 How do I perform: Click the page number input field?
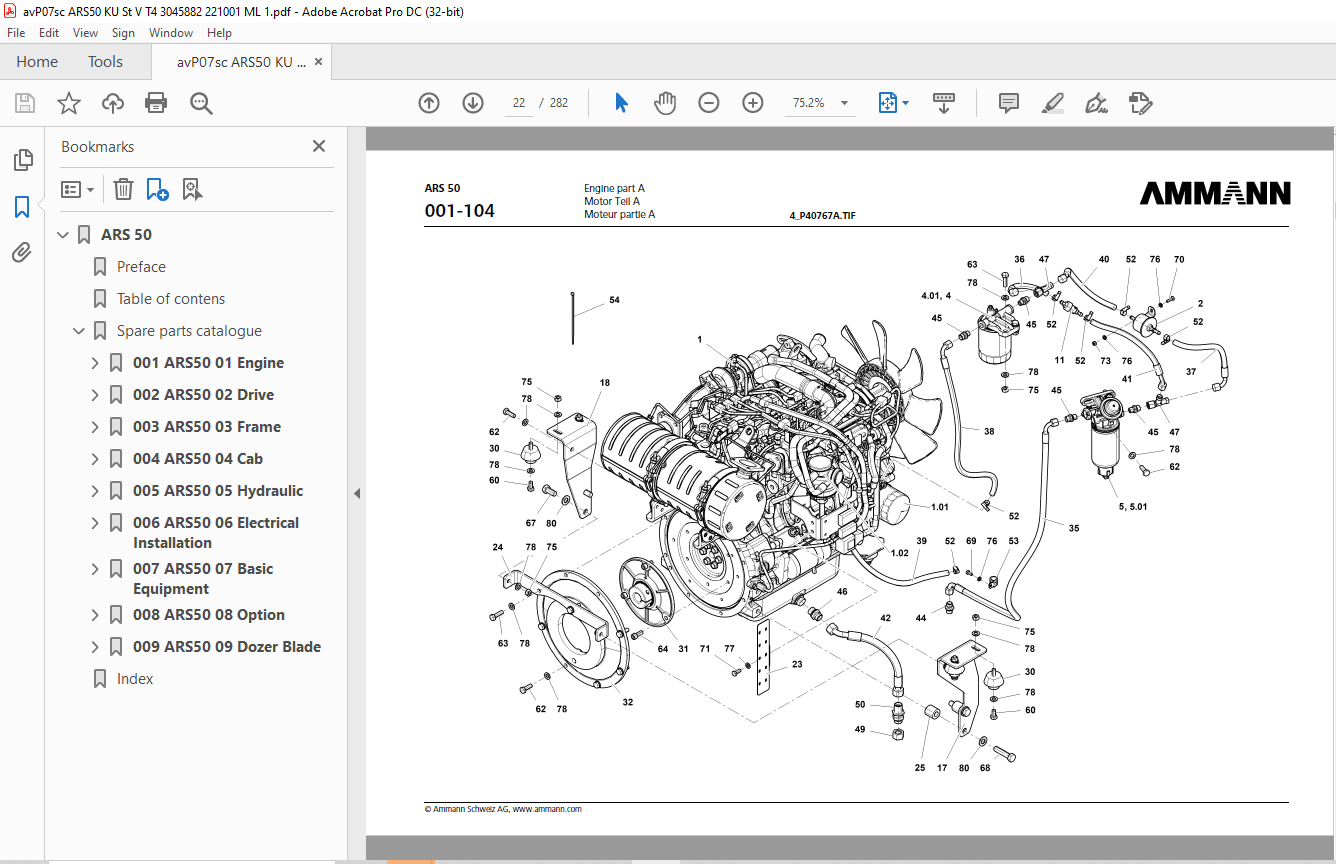click(519, 103)
